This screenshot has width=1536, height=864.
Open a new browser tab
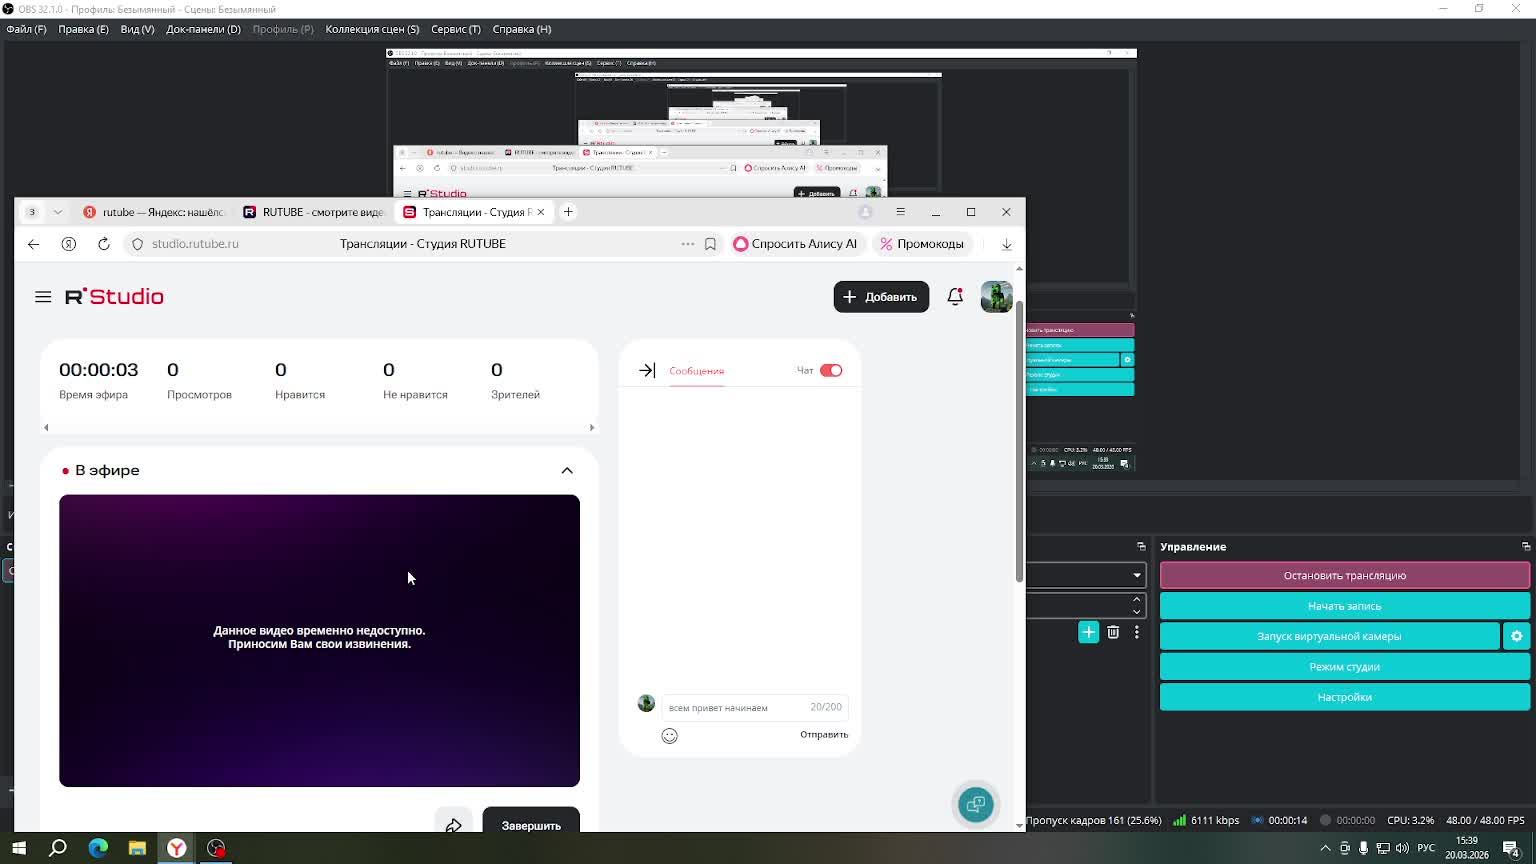(568, 212)
